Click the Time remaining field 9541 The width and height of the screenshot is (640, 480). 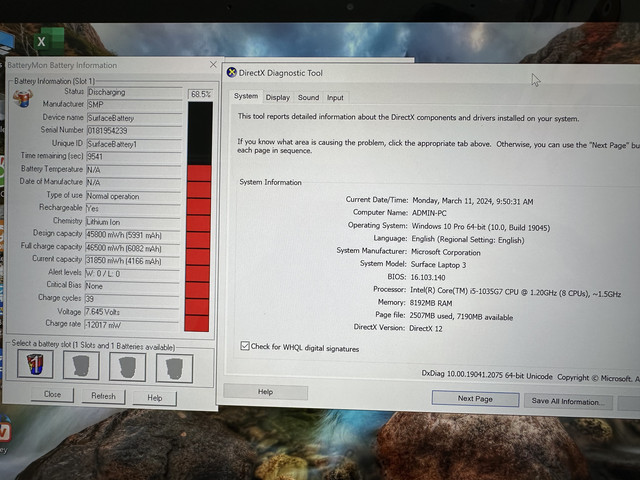tap(134, 157)
